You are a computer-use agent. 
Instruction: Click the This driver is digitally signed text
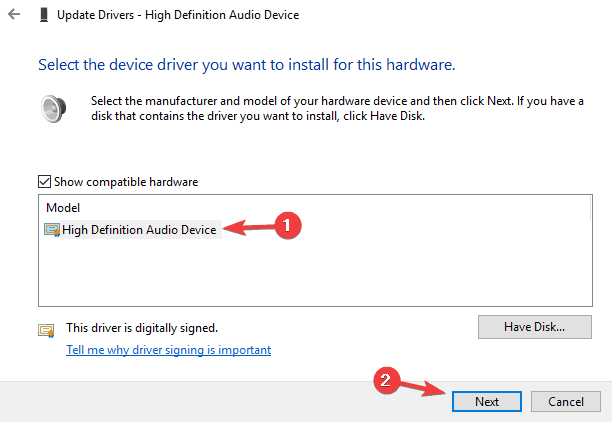pyautogui.click(x=142, y=328)
